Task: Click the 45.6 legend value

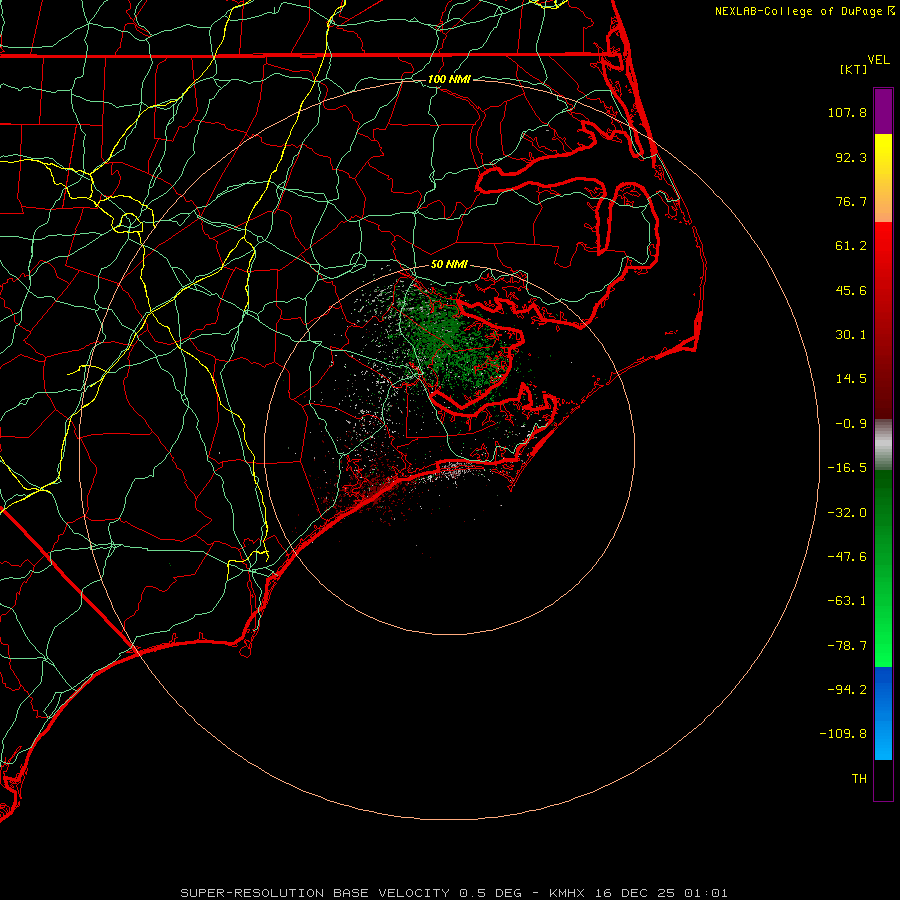Action: [851, 290]
